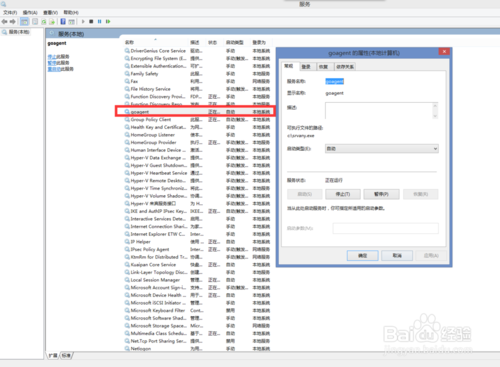Image resolution: width=500 pixels, height=367 pixels.
Task: Click 暂停(P) button in the properties dialog
Action: coord(381,194)
